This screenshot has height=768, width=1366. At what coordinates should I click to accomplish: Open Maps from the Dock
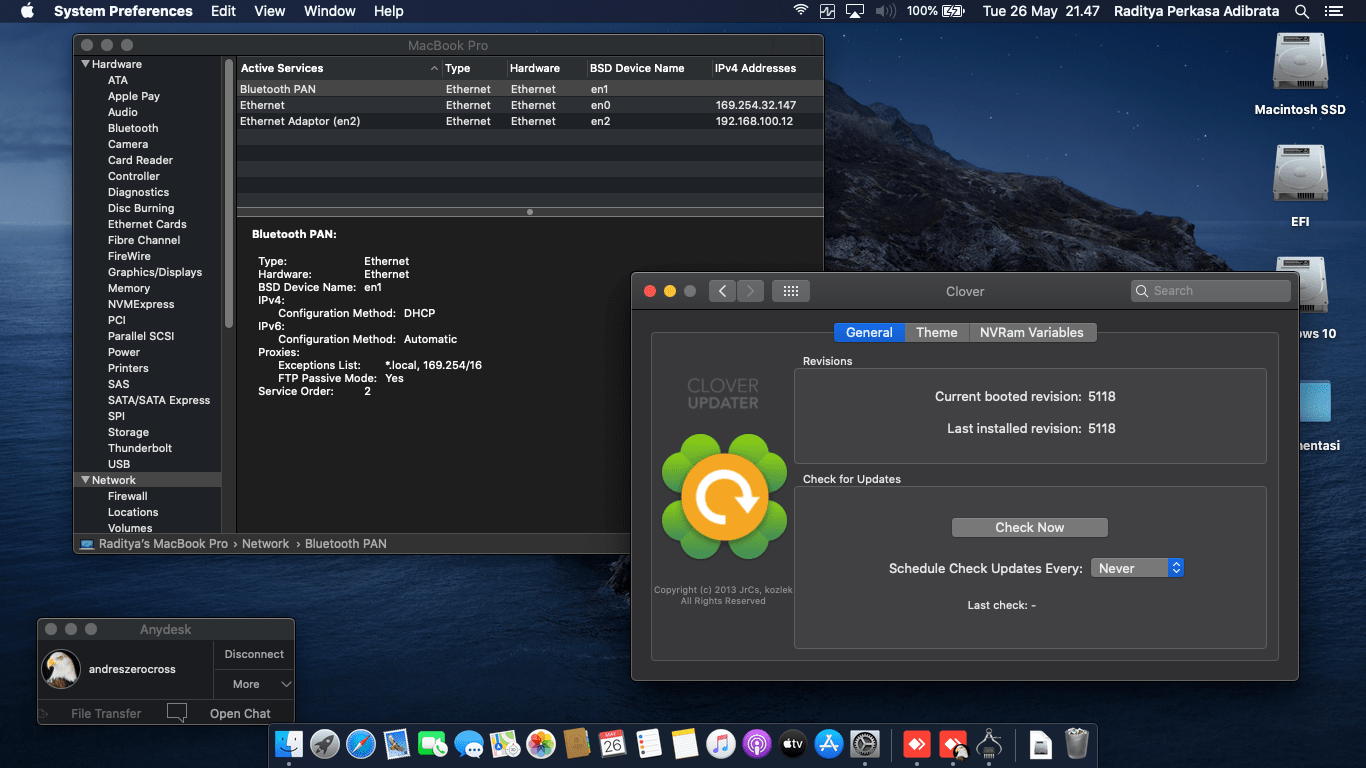click(505, 744)
